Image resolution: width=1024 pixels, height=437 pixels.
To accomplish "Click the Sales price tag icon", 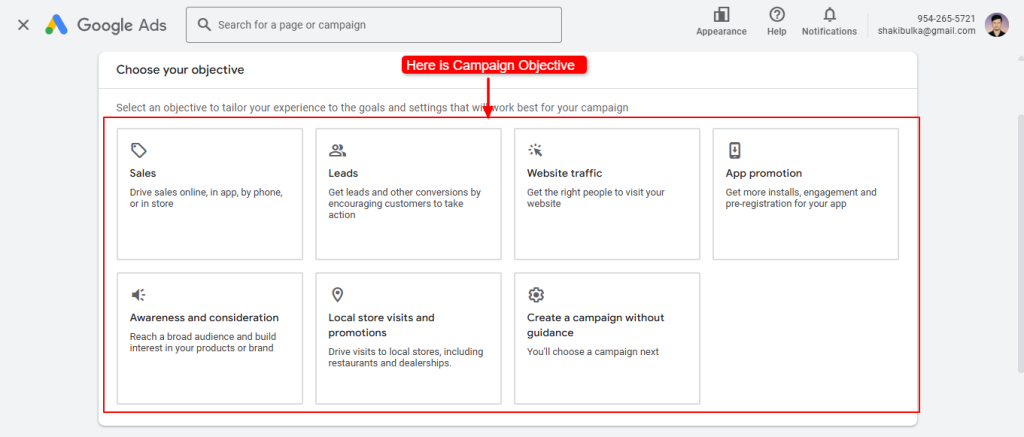I will pyautogui.click(x=138, y=151).
